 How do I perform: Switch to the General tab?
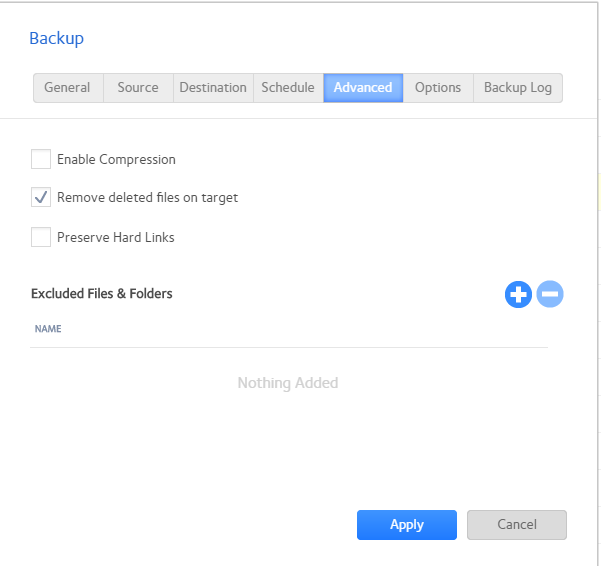pos(67,88)
